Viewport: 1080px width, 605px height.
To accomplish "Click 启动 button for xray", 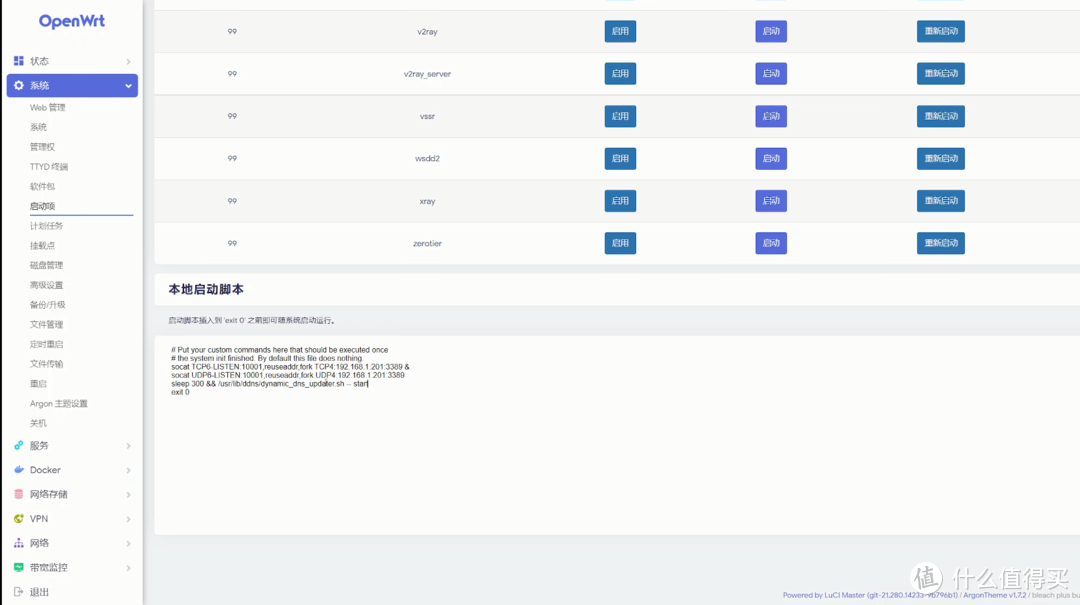I will [771, 201].
